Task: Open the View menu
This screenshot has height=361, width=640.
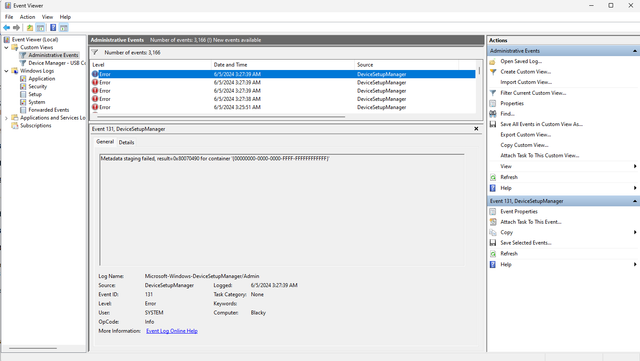Action: pyautogui.click(x=47, y=17)
